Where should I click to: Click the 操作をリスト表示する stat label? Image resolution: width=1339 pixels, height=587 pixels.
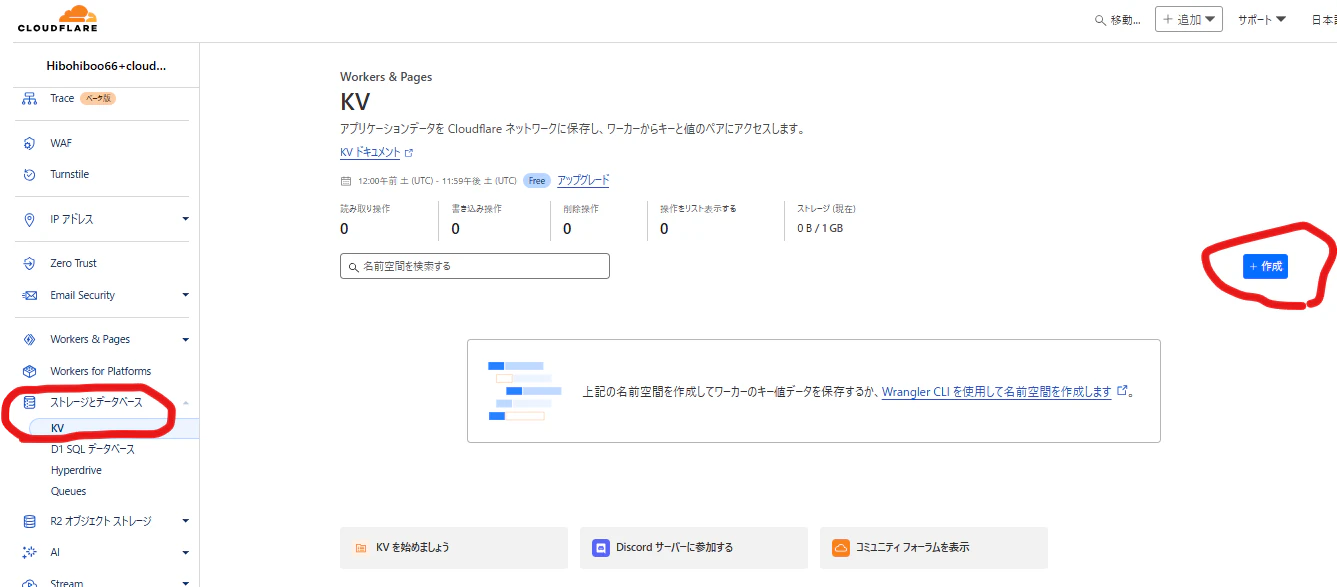coord(698,209)
